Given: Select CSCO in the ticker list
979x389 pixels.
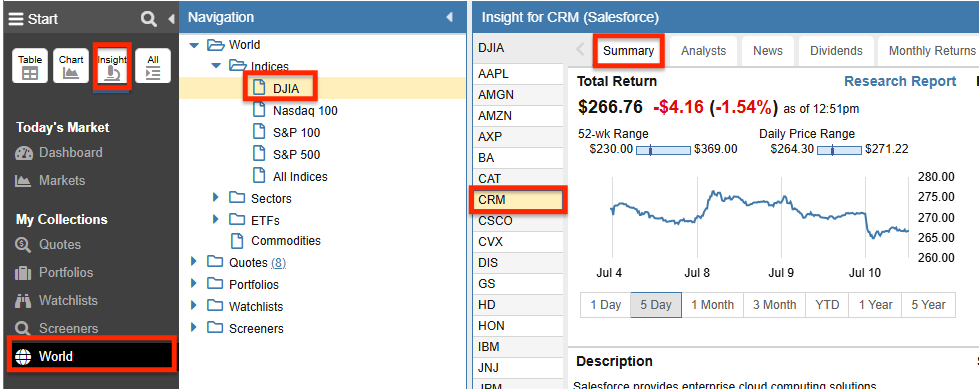Looking at the screenshot, I should (518, 221).
